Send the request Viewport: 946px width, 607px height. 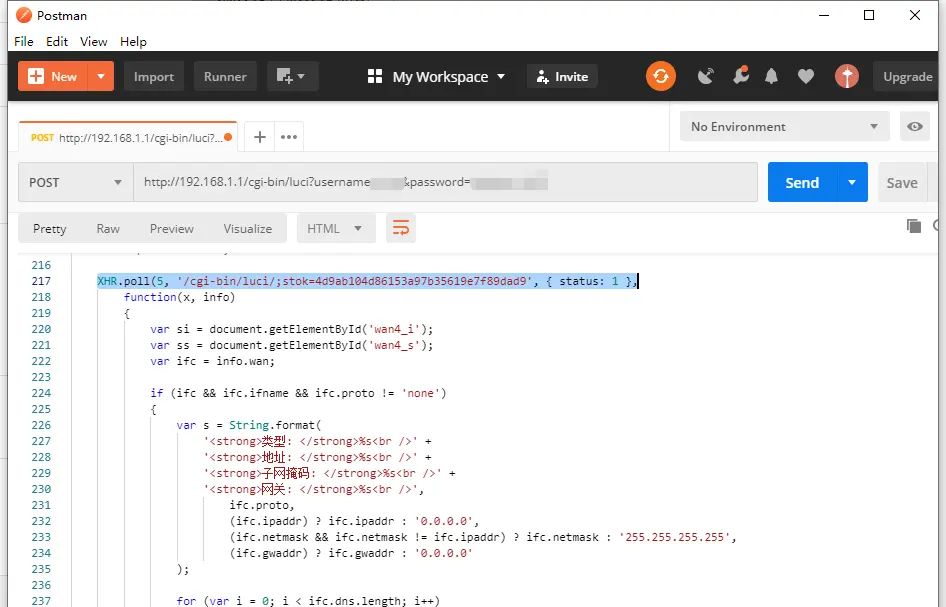802,182
